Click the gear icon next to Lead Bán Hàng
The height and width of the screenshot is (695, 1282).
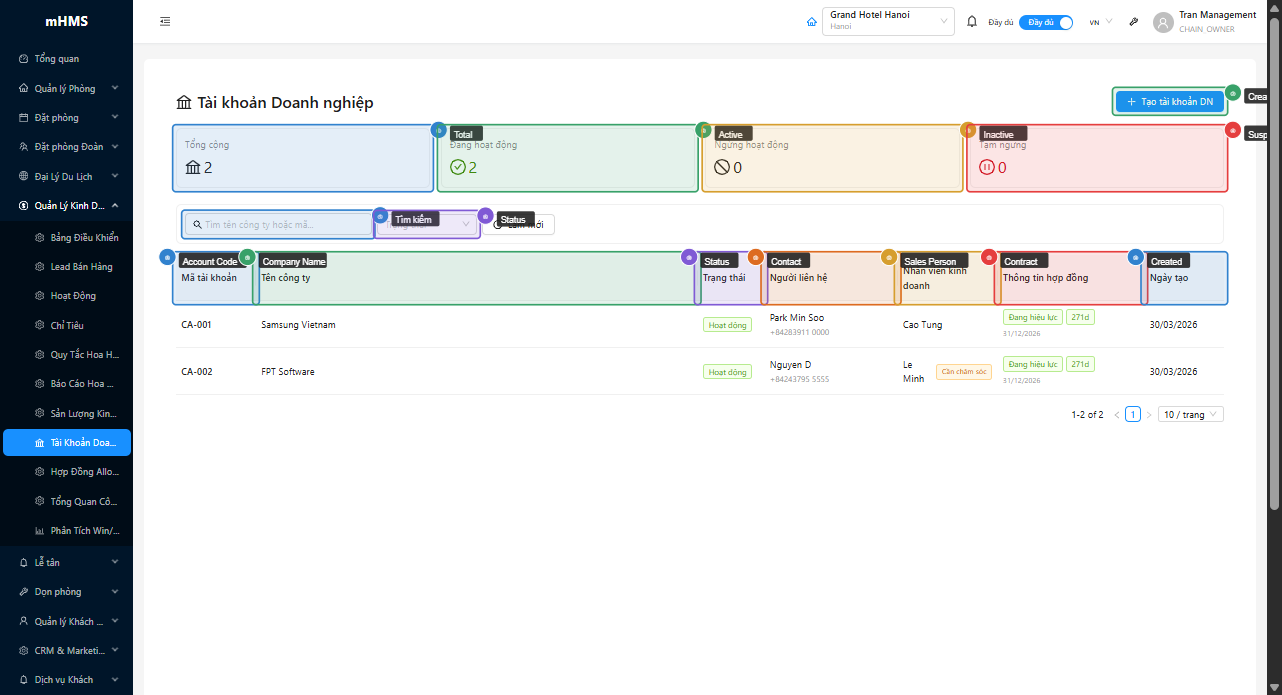pyautogui.click(x=39, y=267)
